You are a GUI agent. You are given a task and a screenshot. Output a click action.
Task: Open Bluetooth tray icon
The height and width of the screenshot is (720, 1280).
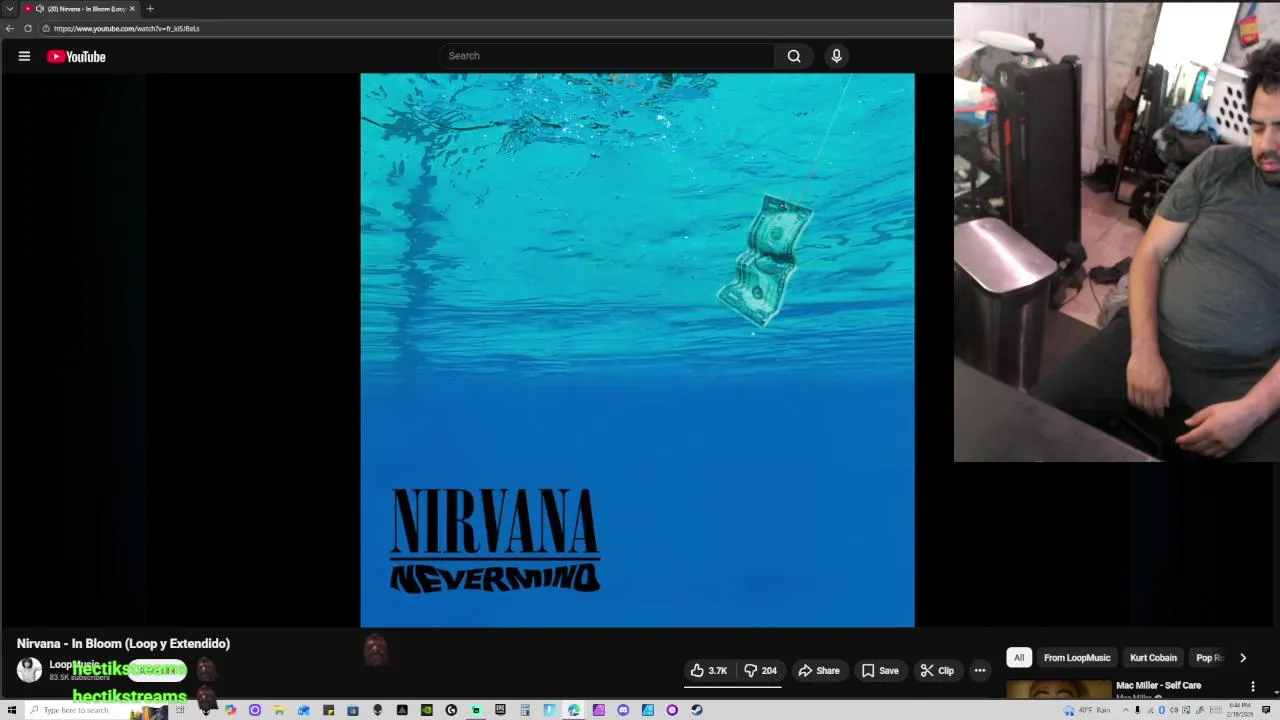tap(1162, 710)
